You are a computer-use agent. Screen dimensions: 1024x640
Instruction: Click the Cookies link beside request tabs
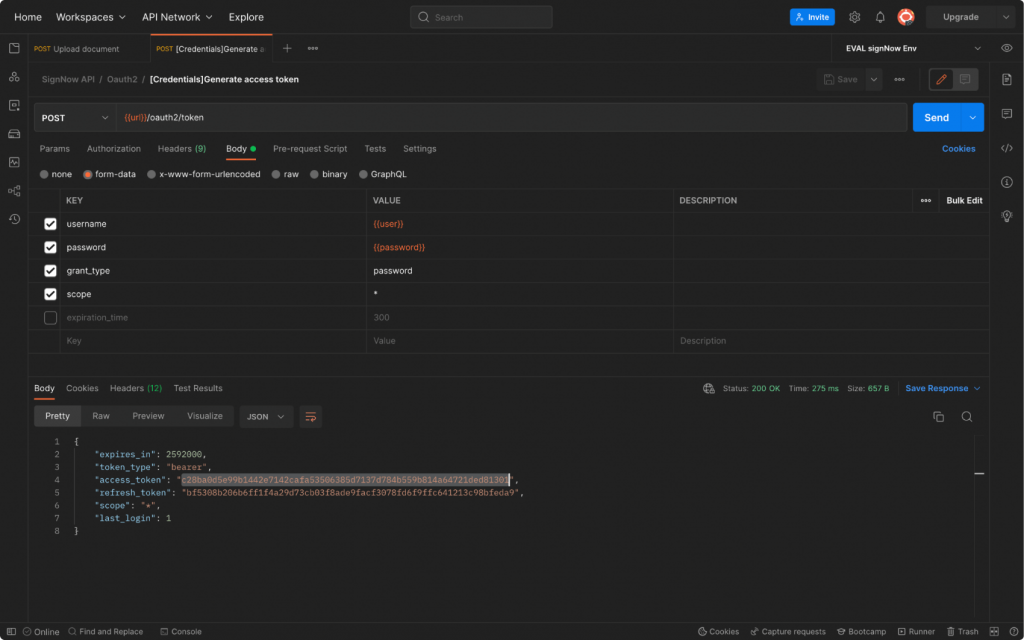958,149
